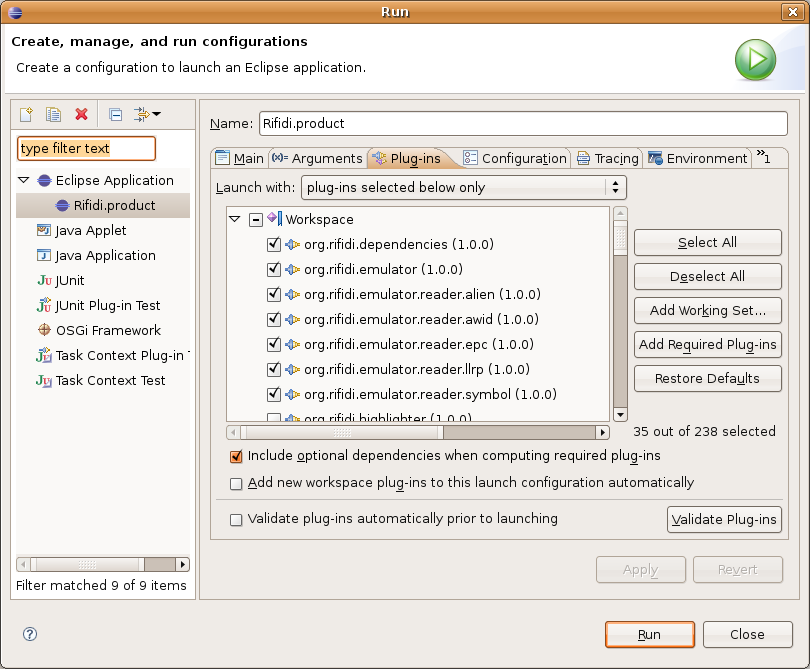The width and height of the screenshot is (810, 669).
Task: Collapse the Workspace plug-ins tree node
Action: tap(235, 219)
